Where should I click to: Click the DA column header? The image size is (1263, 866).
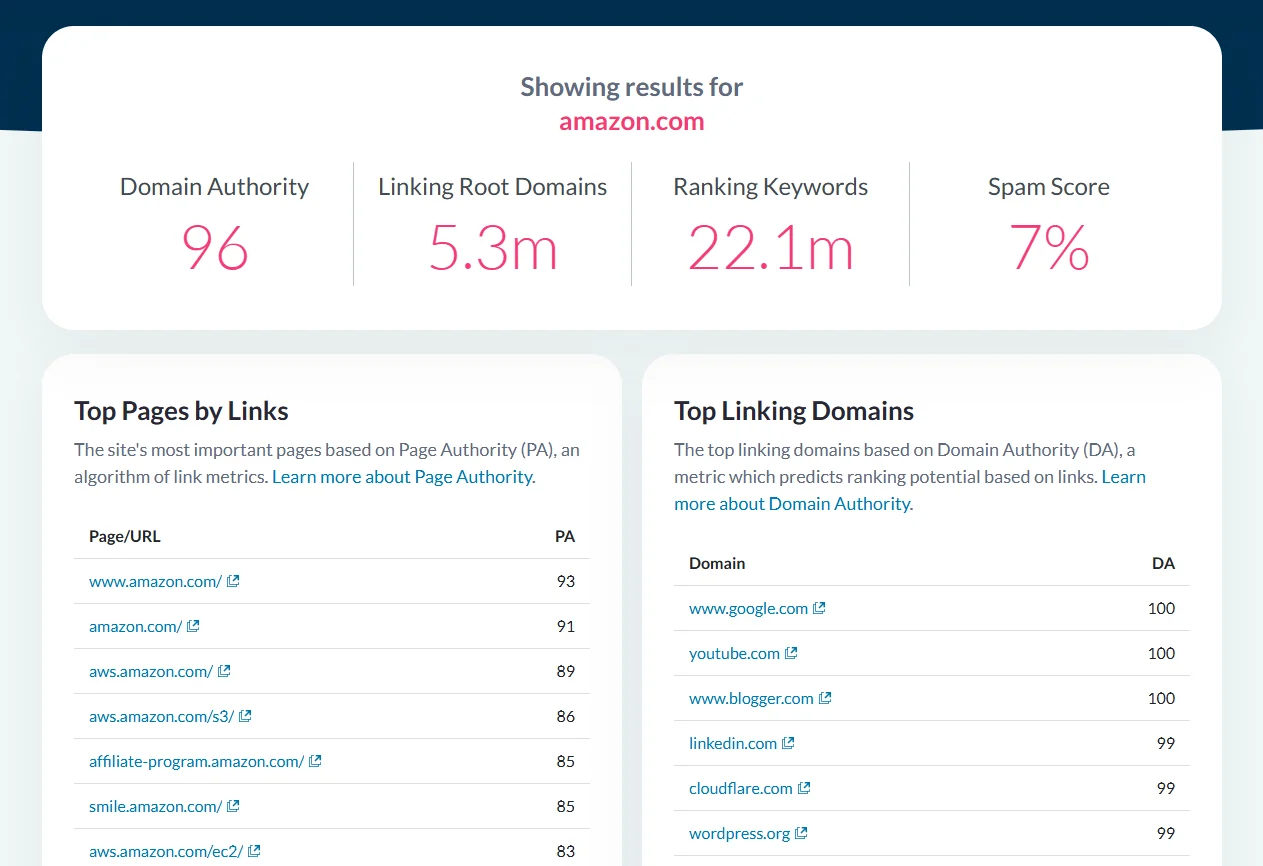[1163, 563]
